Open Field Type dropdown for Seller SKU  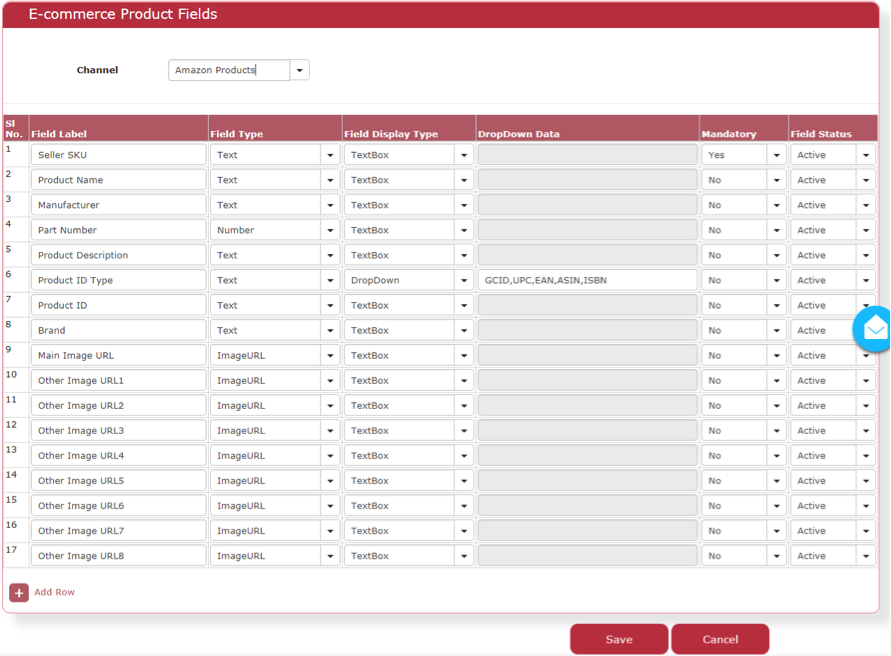pos(330,155)
